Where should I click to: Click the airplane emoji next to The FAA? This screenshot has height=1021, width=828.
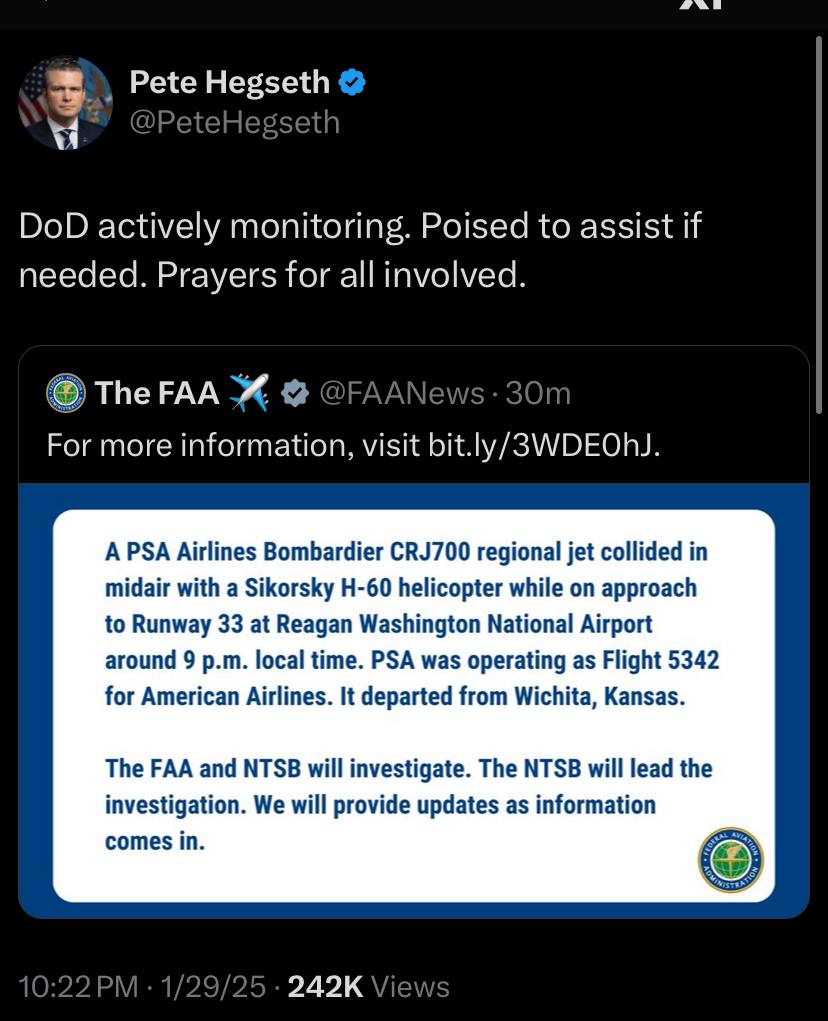point(249,392)
